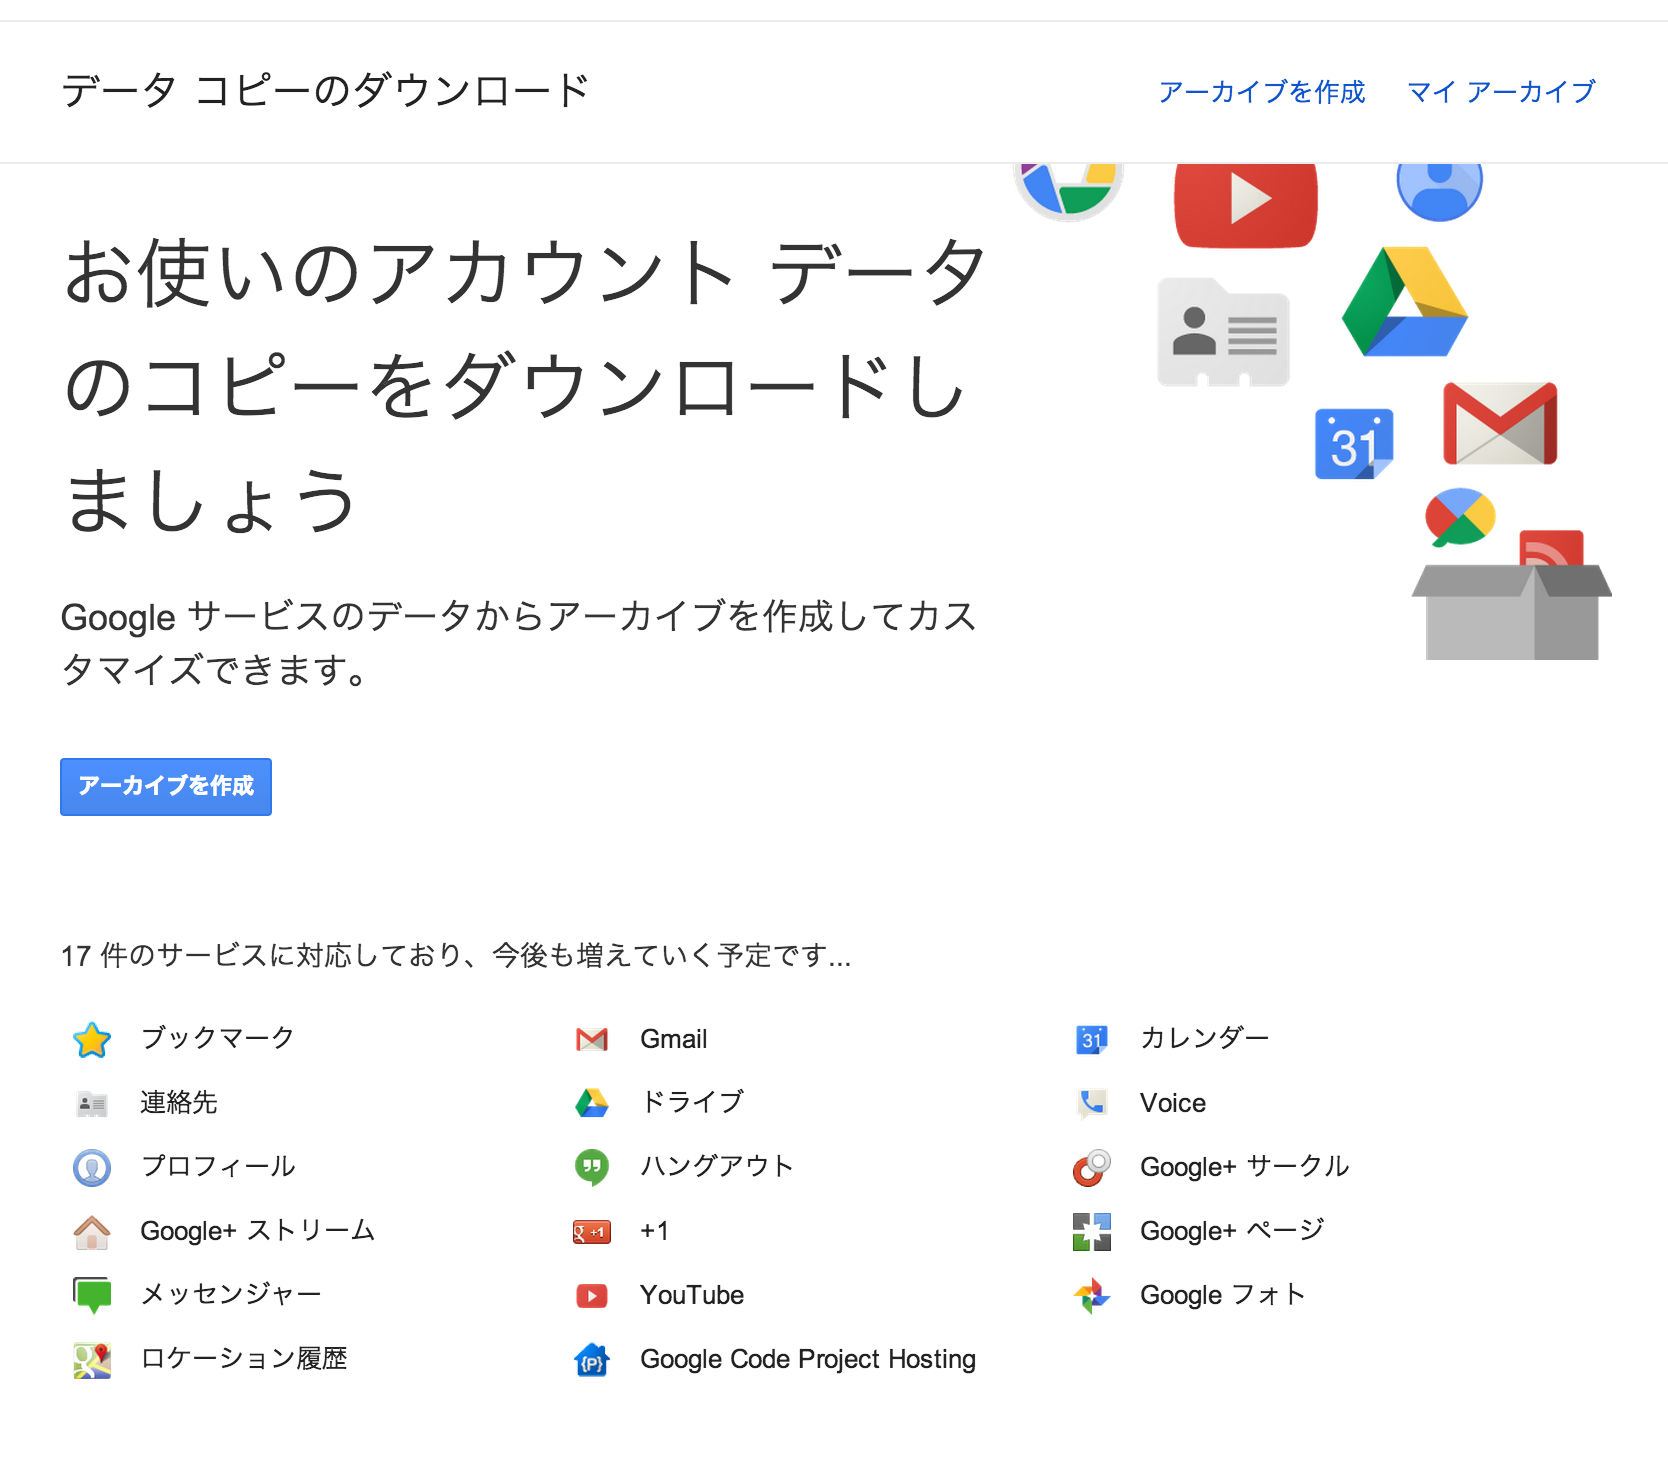Click the Google サービスのデータ description paragraph
The height and width of the screenshot is (1466, 1668).
coord(519,643)
